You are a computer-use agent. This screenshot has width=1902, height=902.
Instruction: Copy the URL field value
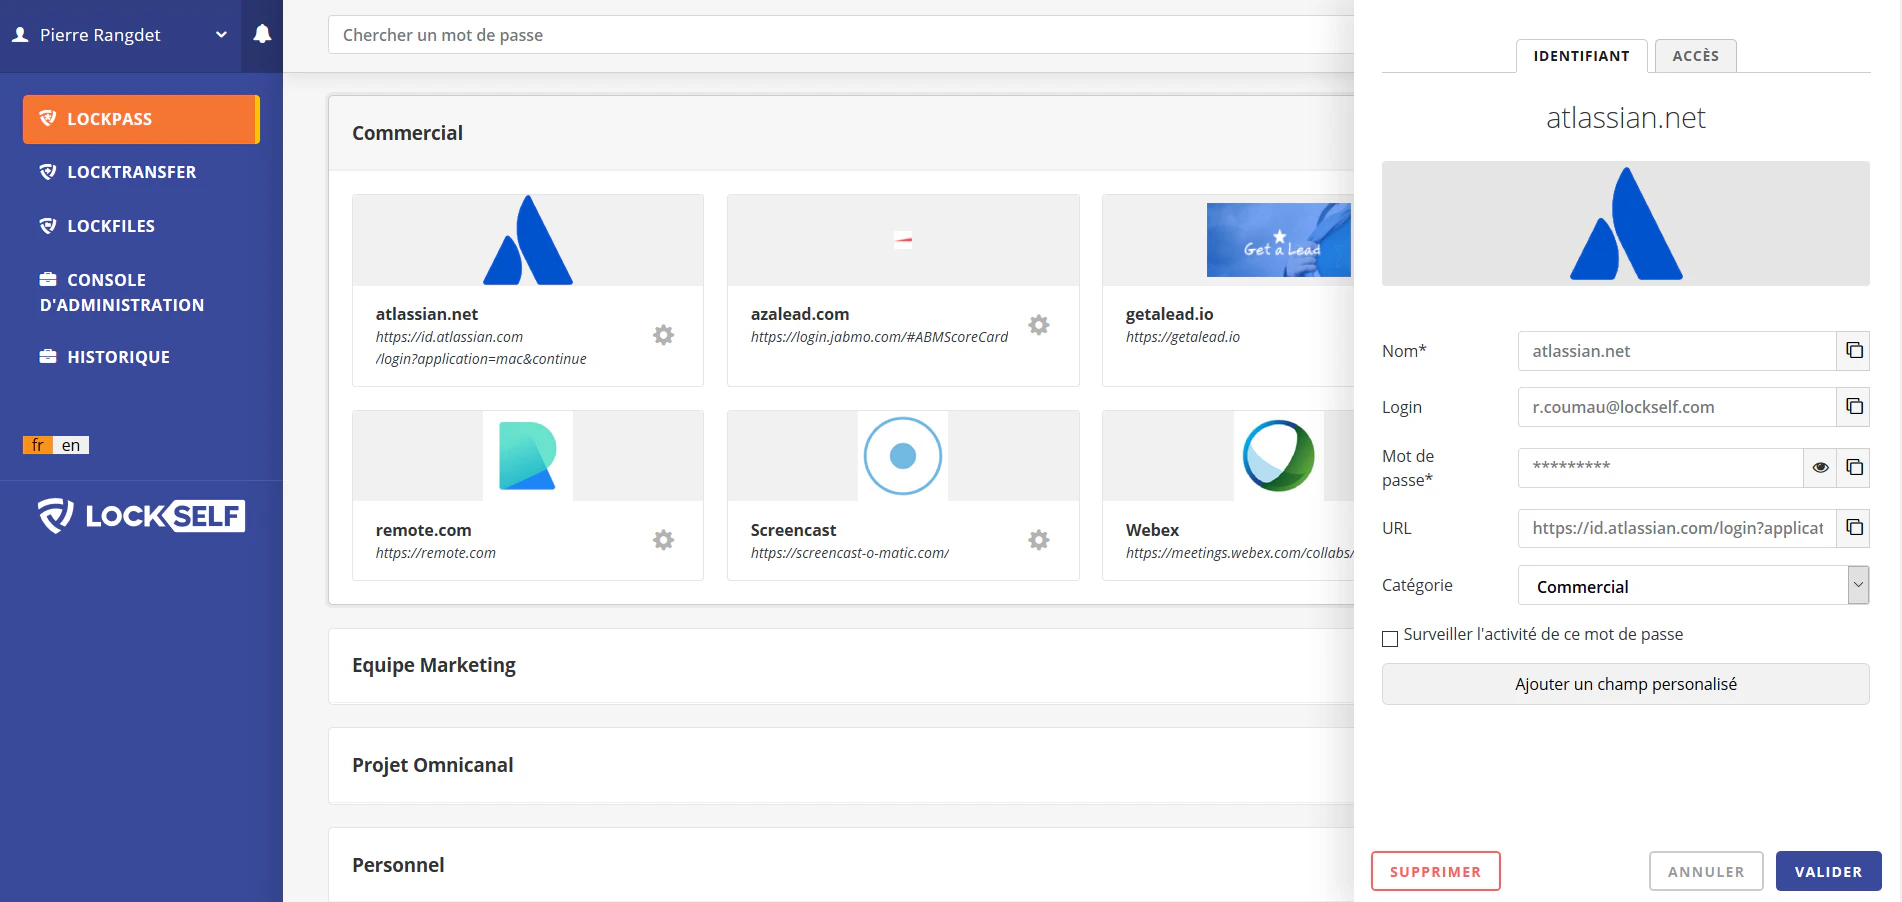(1854, 528)
